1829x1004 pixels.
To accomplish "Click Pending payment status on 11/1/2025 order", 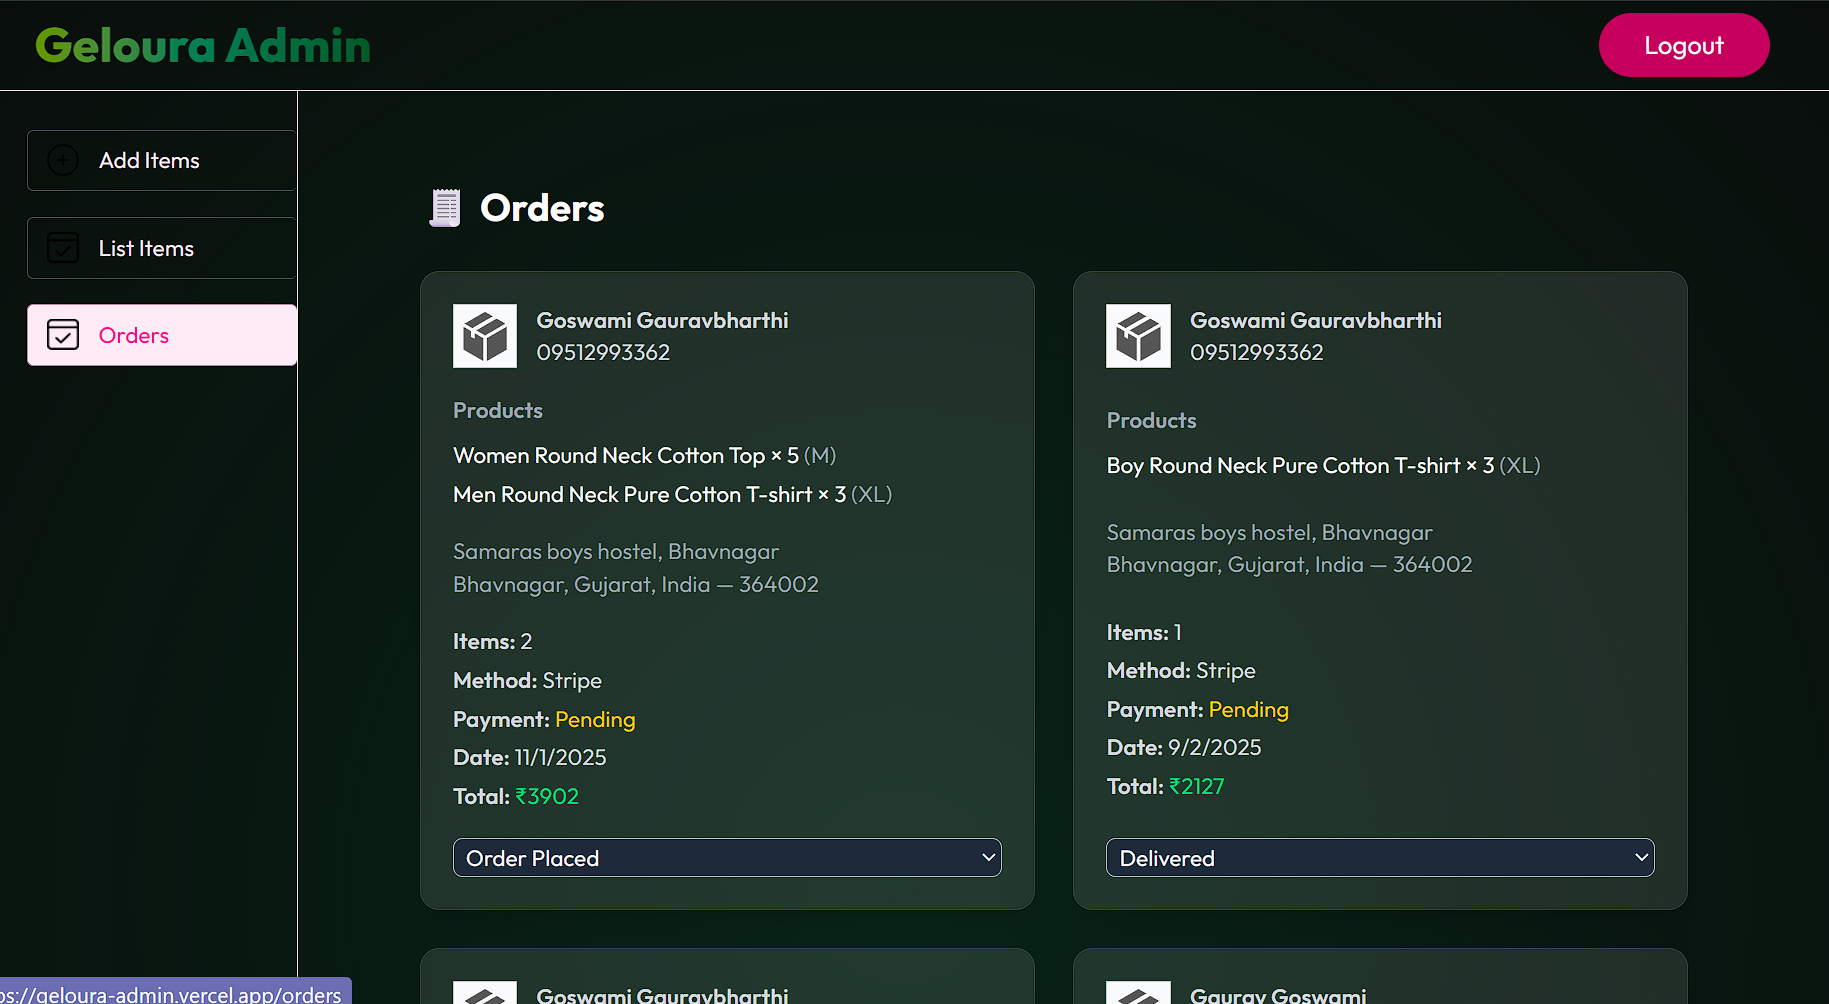I will (595, 719).
